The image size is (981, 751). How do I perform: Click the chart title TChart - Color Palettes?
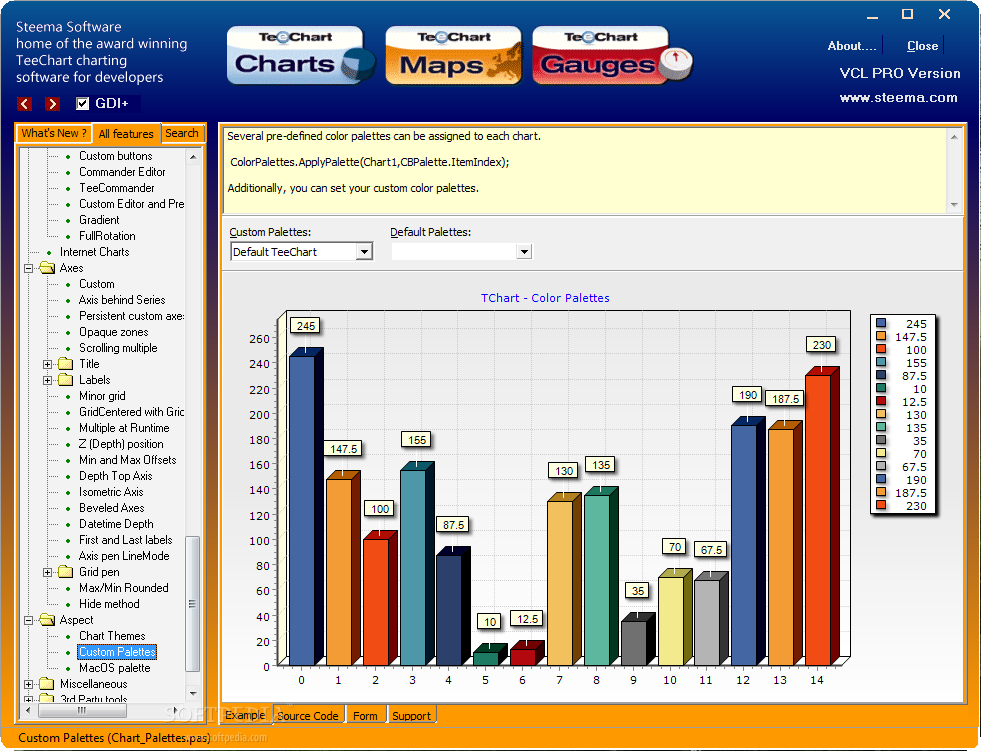click(545, 298)
